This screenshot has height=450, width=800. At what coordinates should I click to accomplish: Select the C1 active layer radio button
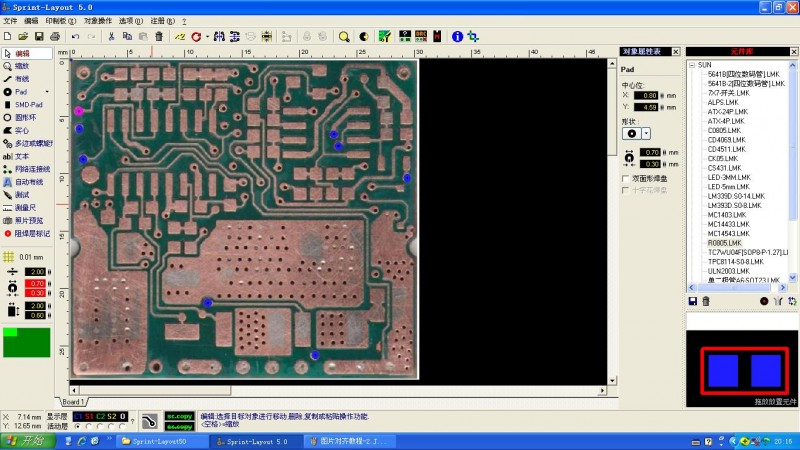(77, 426)
